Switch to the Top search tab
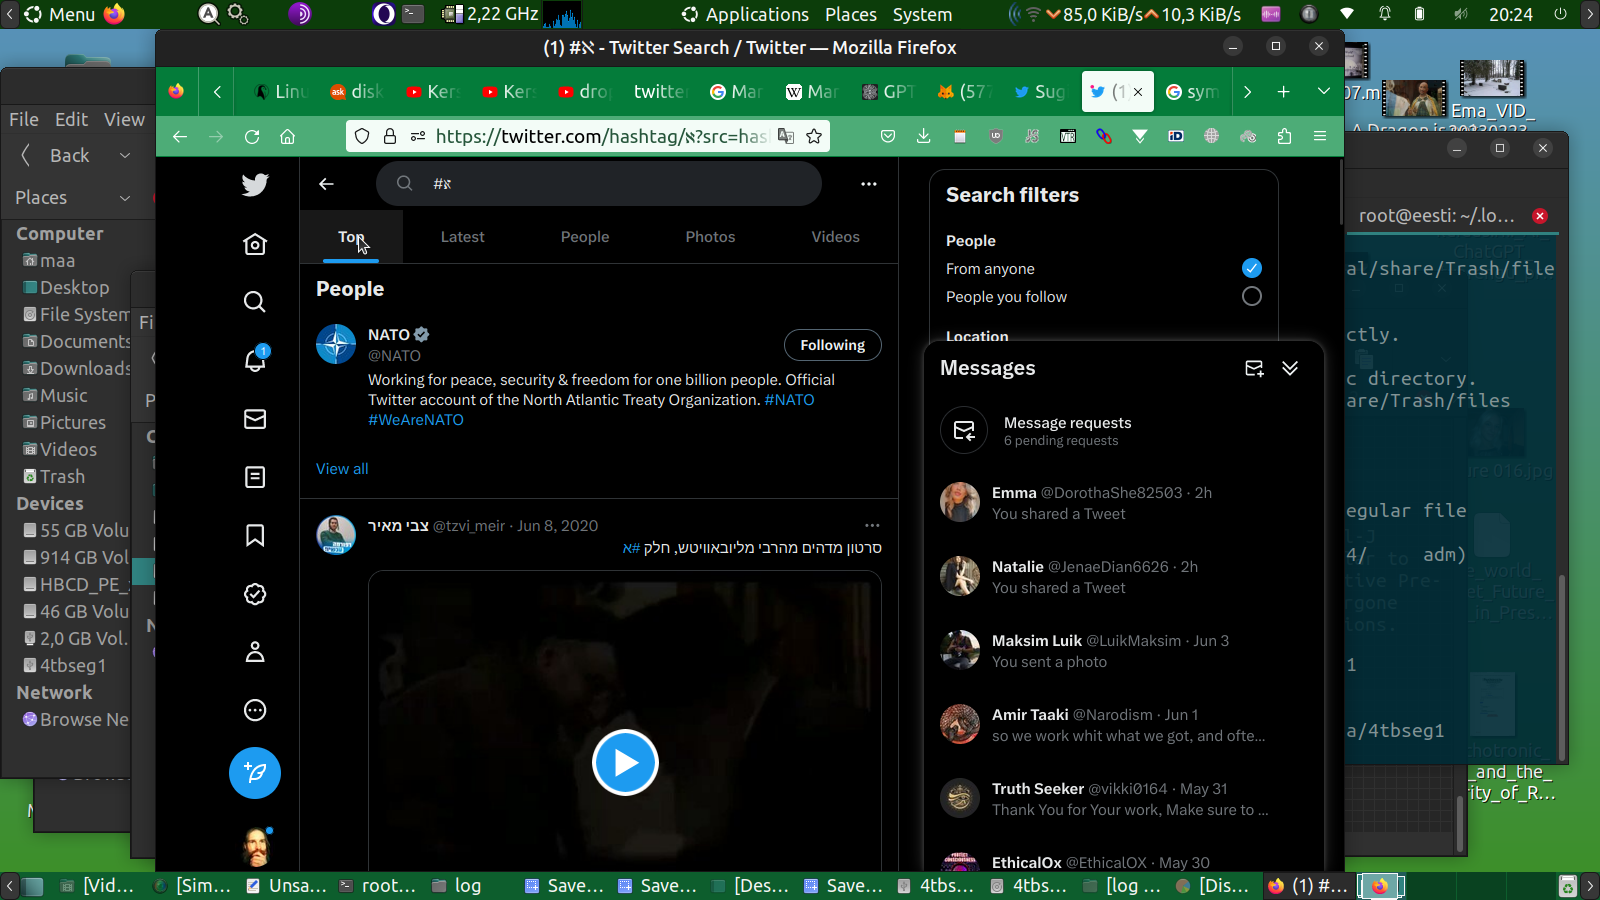 pyautogui.click(x=351, y=237)
